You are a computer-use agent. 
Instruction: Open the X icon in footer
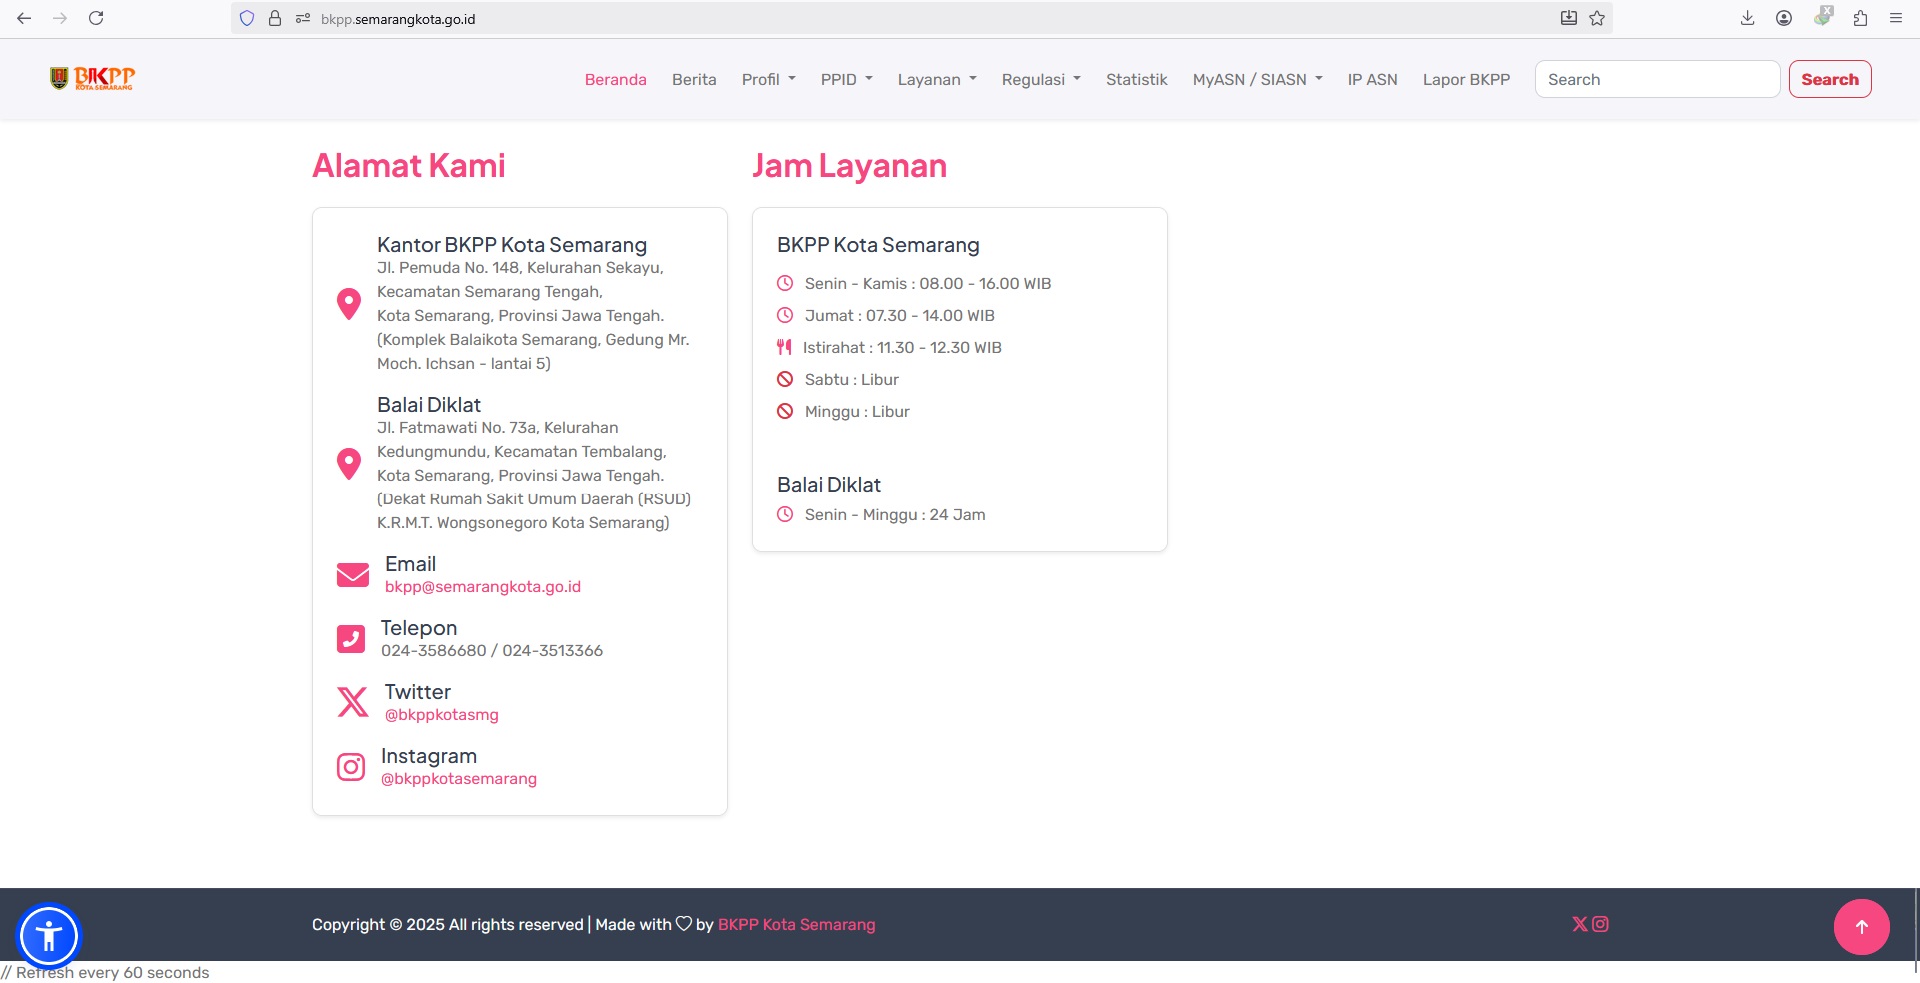(1579, 924)
